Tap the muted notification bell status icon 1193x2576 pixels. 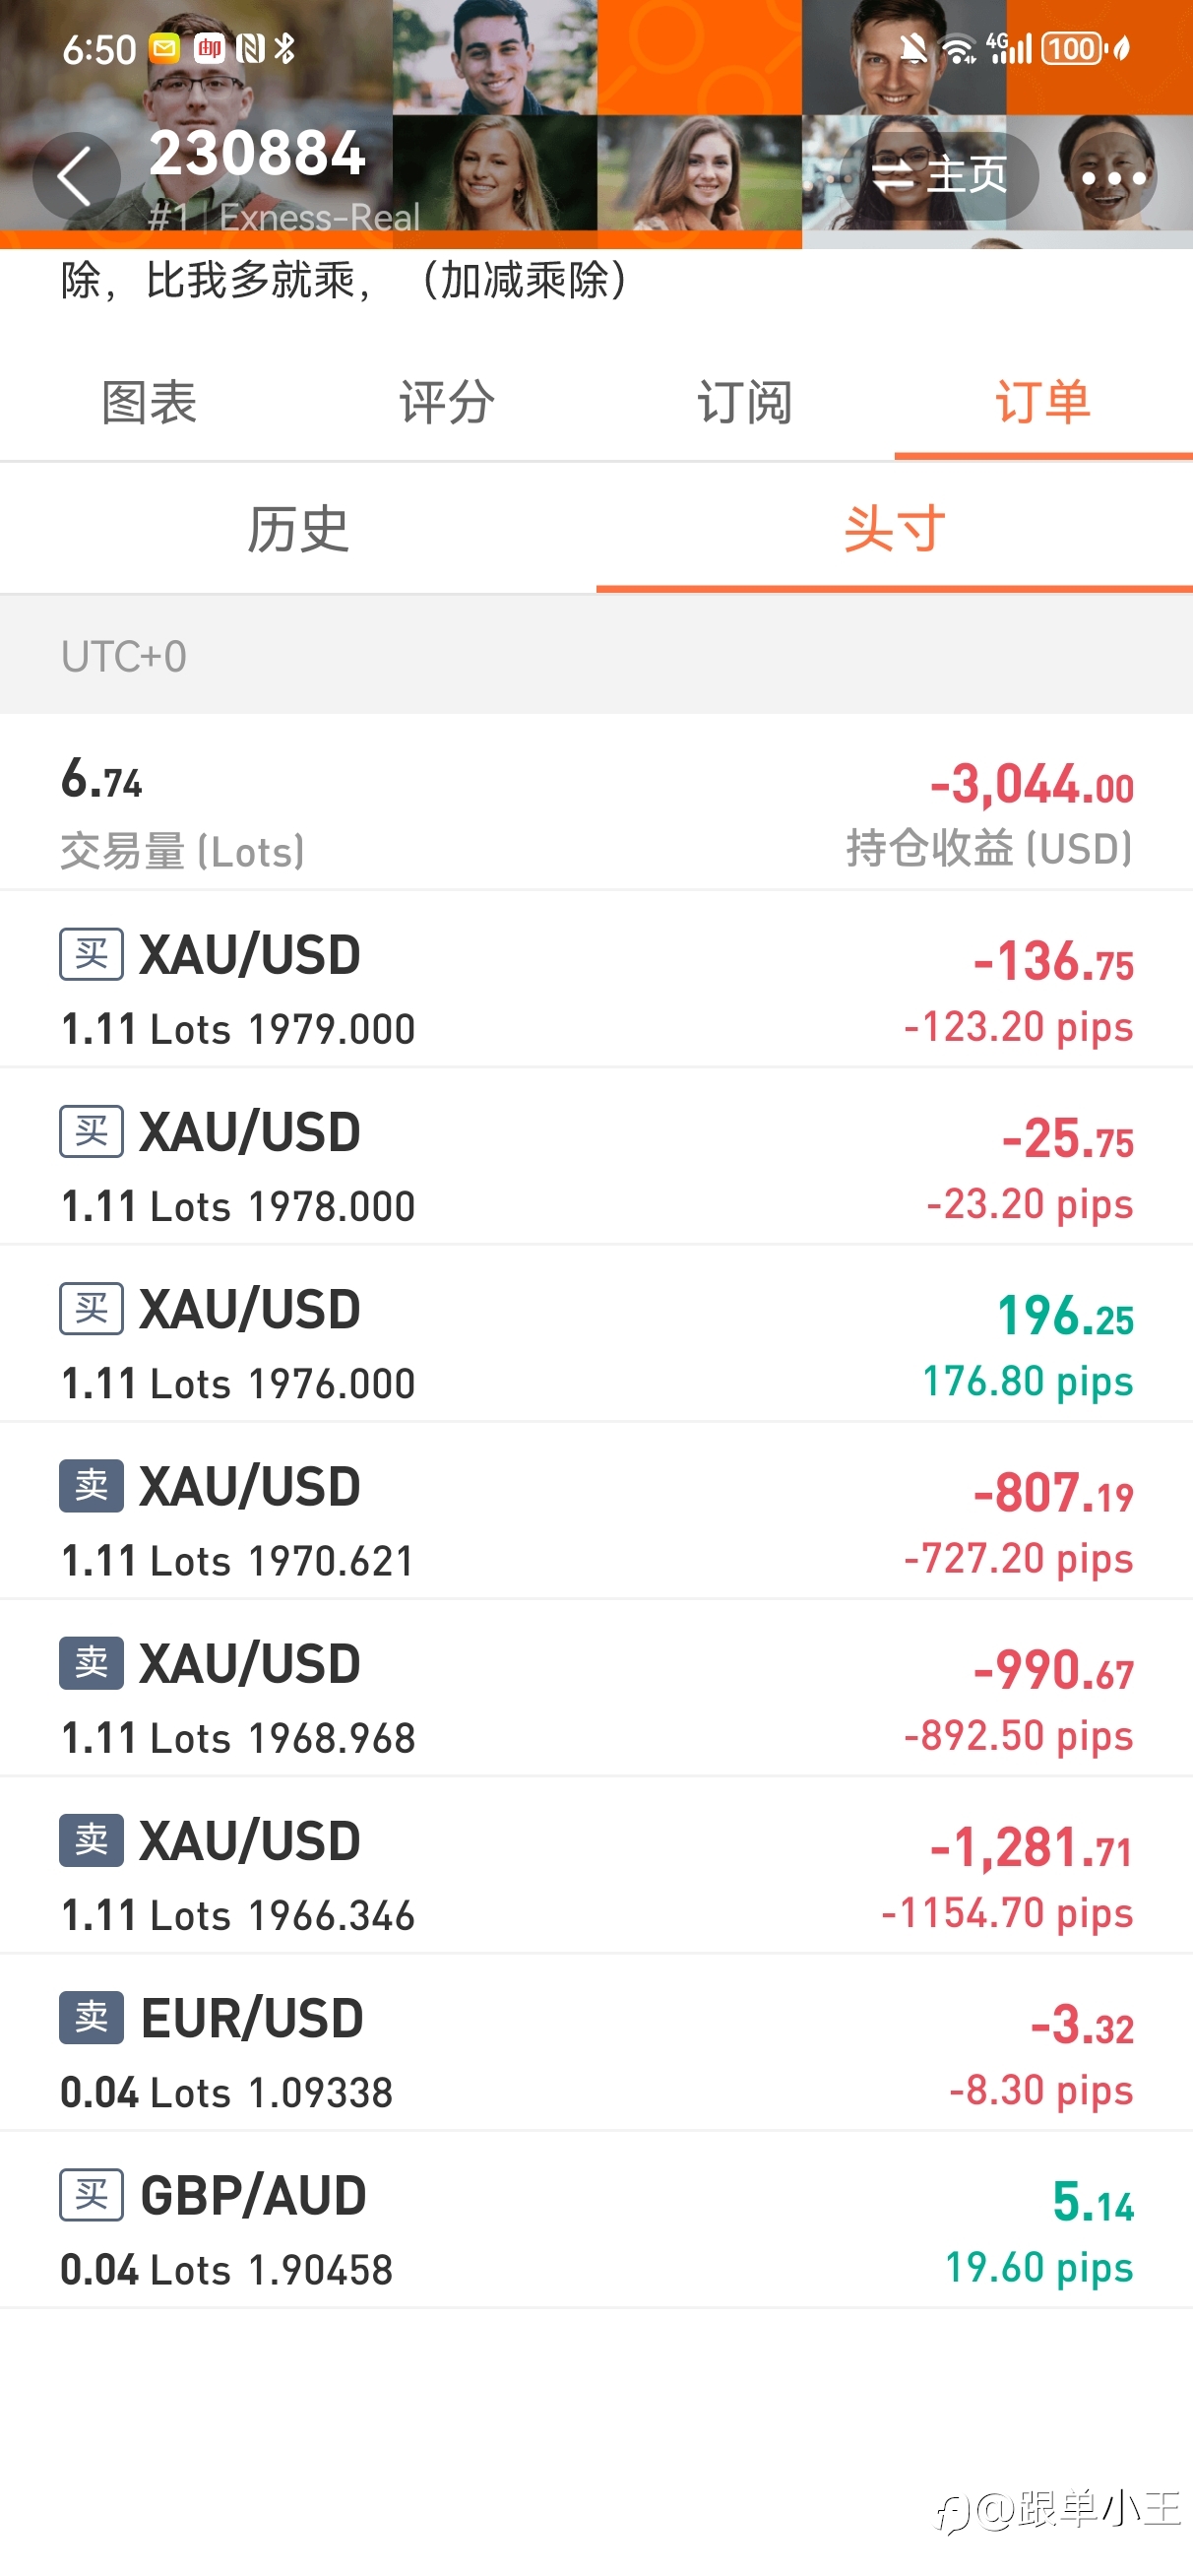pyautogui.click(x=912, y=48)
